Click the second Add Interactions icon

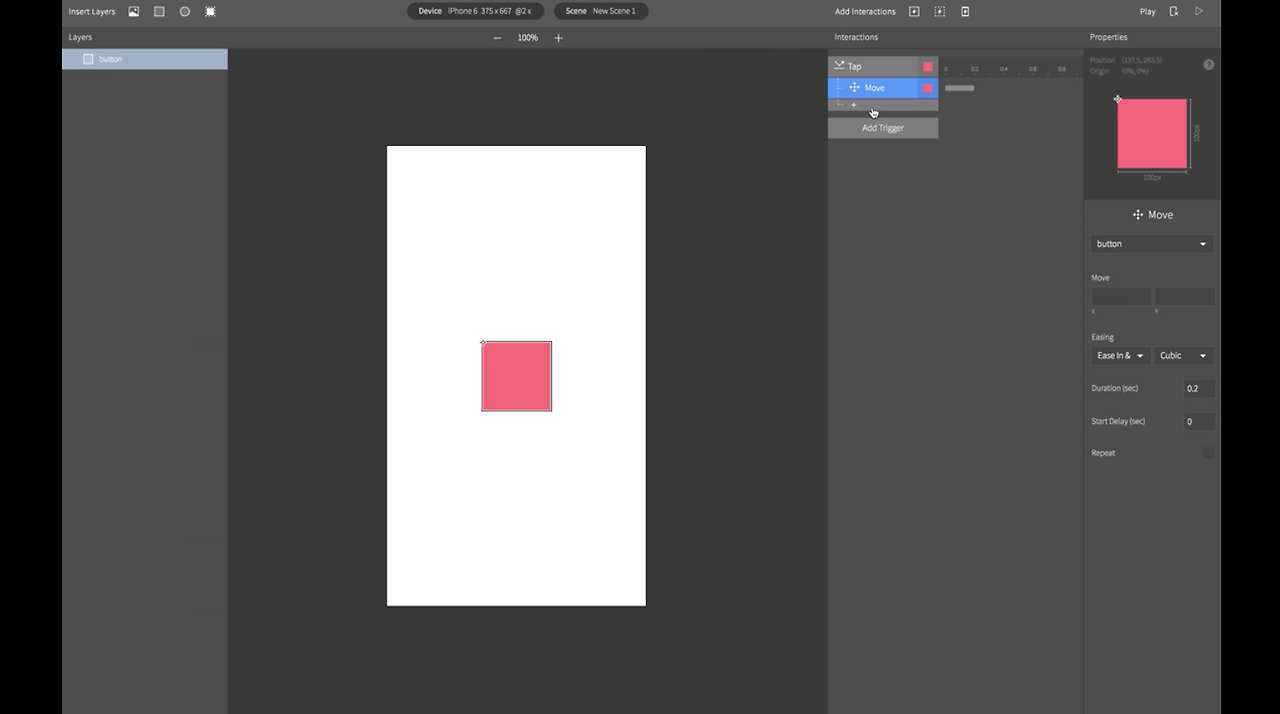[x=939, y=12]
